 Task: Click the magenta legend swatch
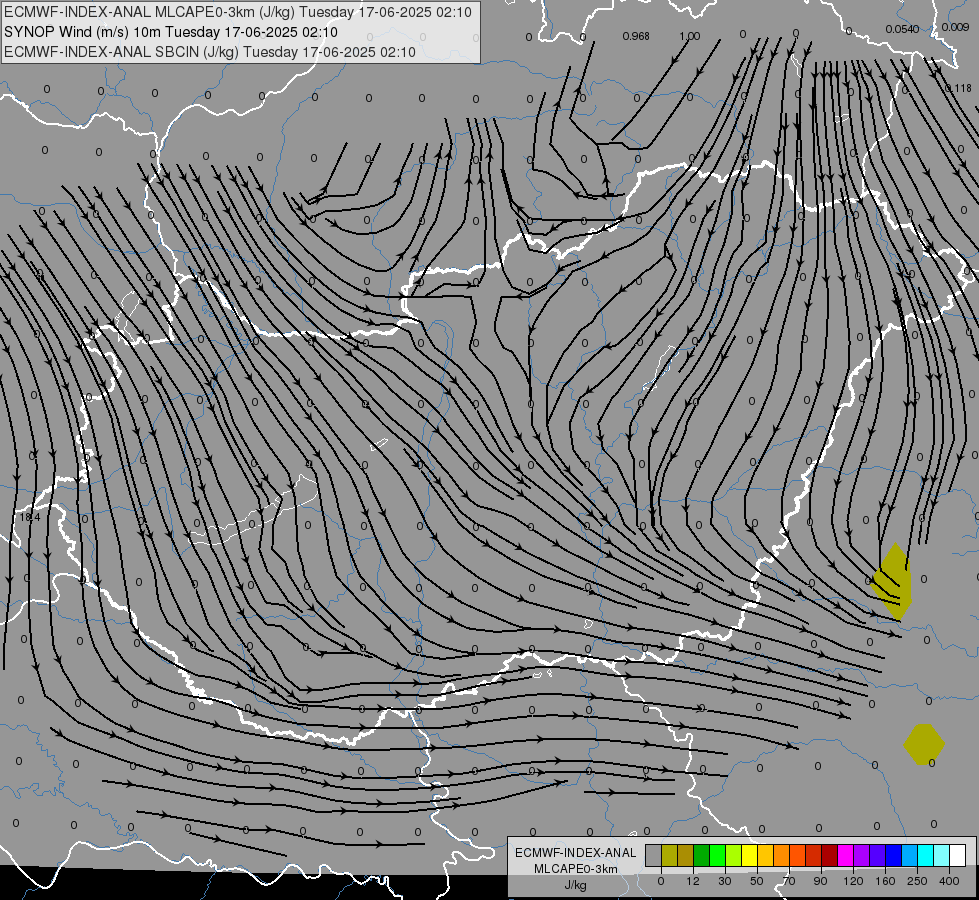point(845,855)
